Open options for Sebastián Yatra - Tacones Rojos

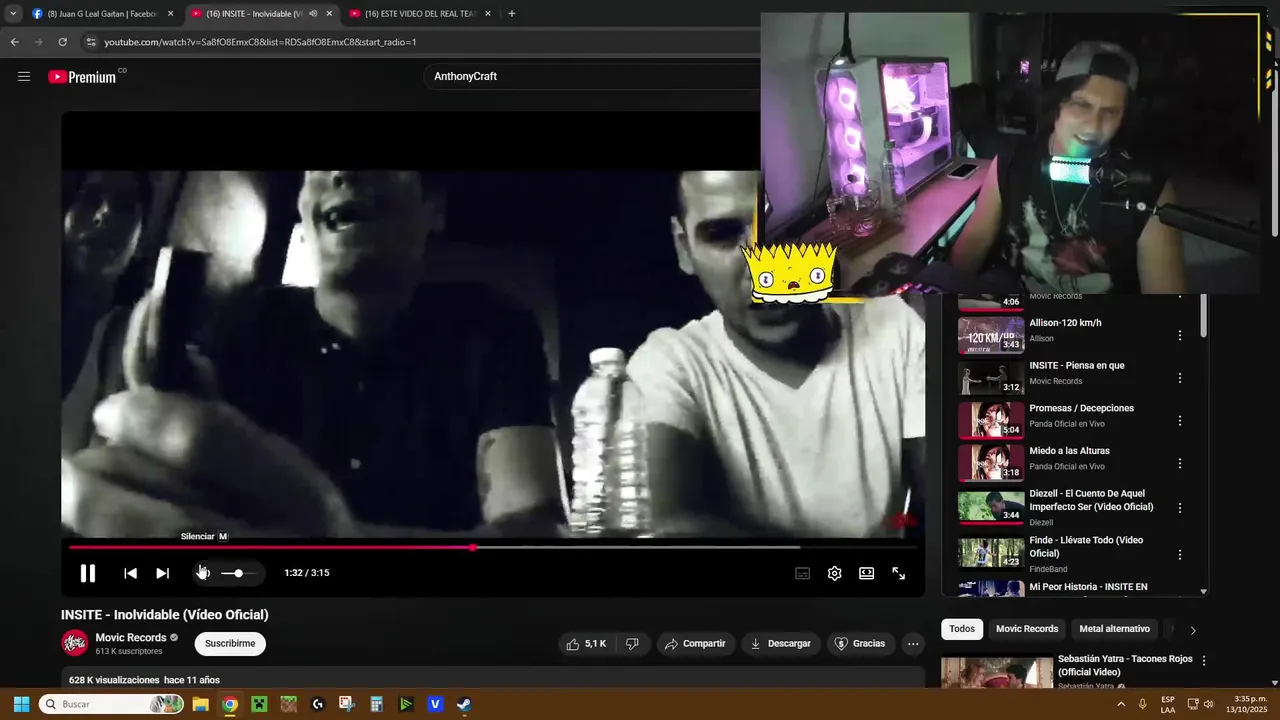click(1204, 661)
